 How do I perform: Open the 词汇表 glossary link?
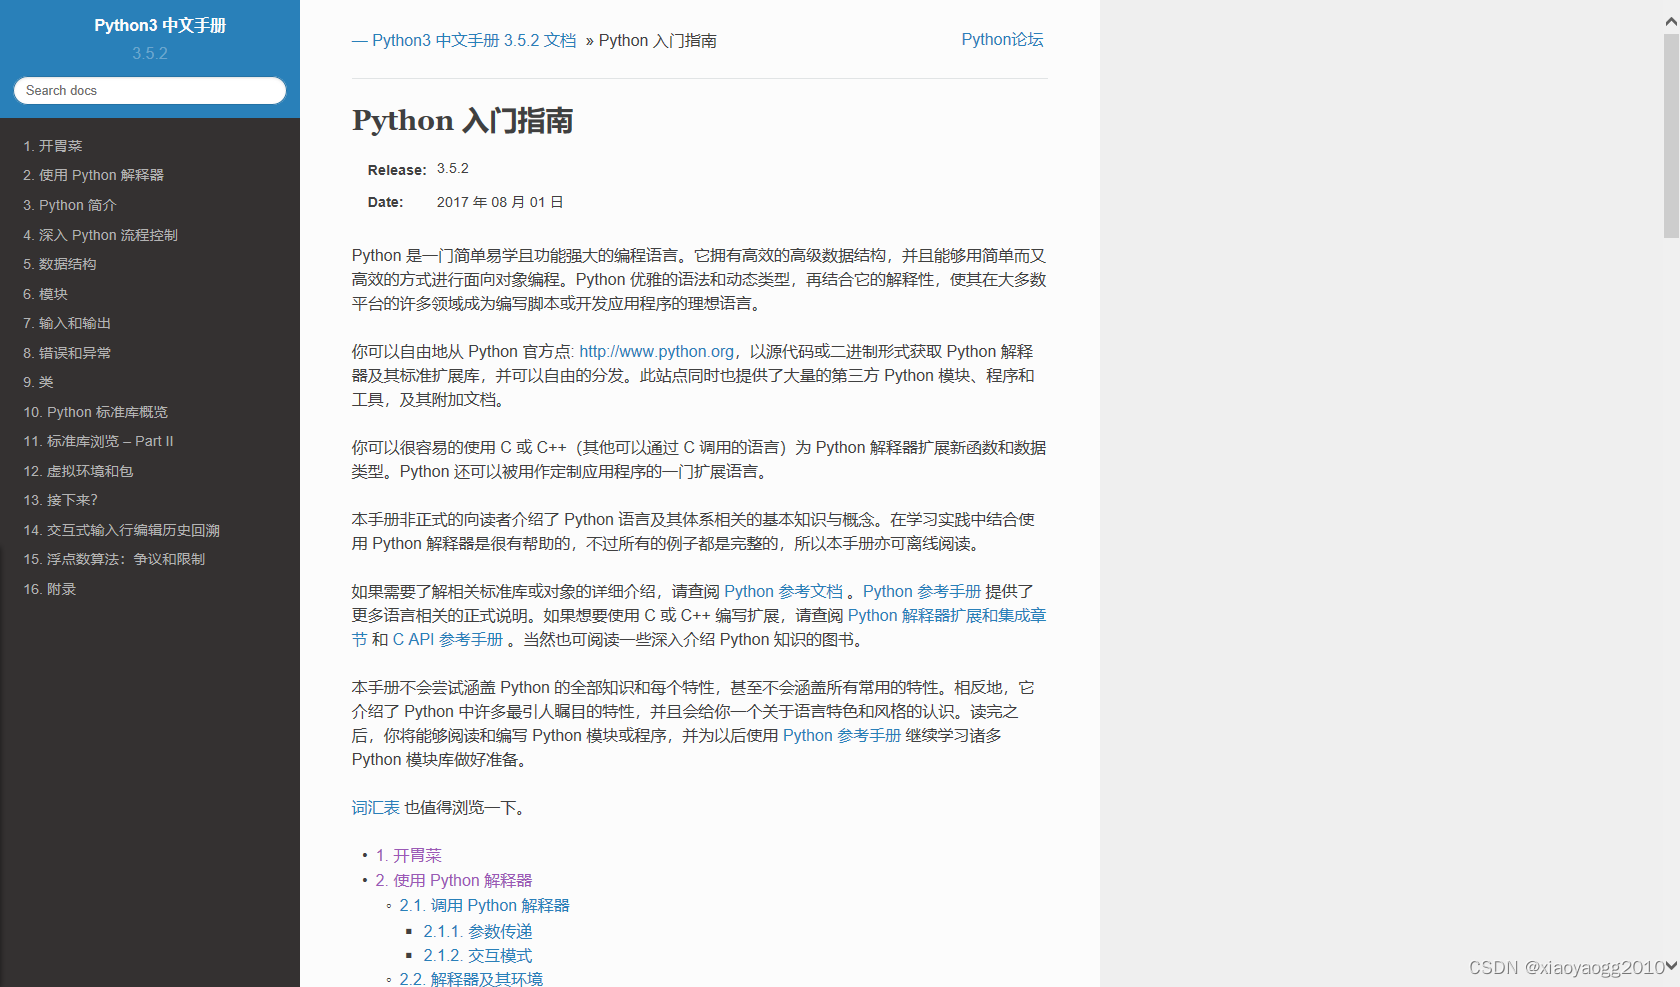coord(376,807)
